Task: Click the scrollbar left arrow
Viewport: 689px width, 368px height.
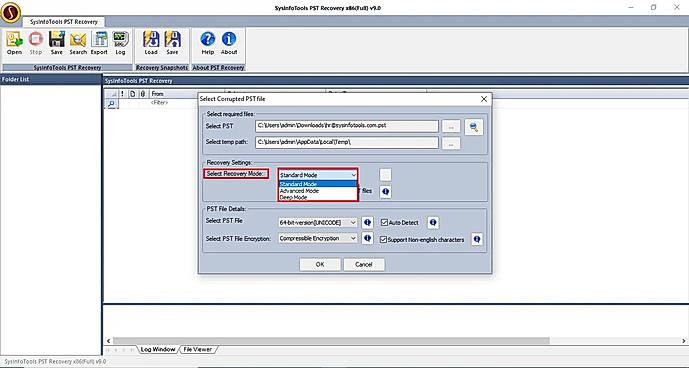Action: tap(108, 341)
